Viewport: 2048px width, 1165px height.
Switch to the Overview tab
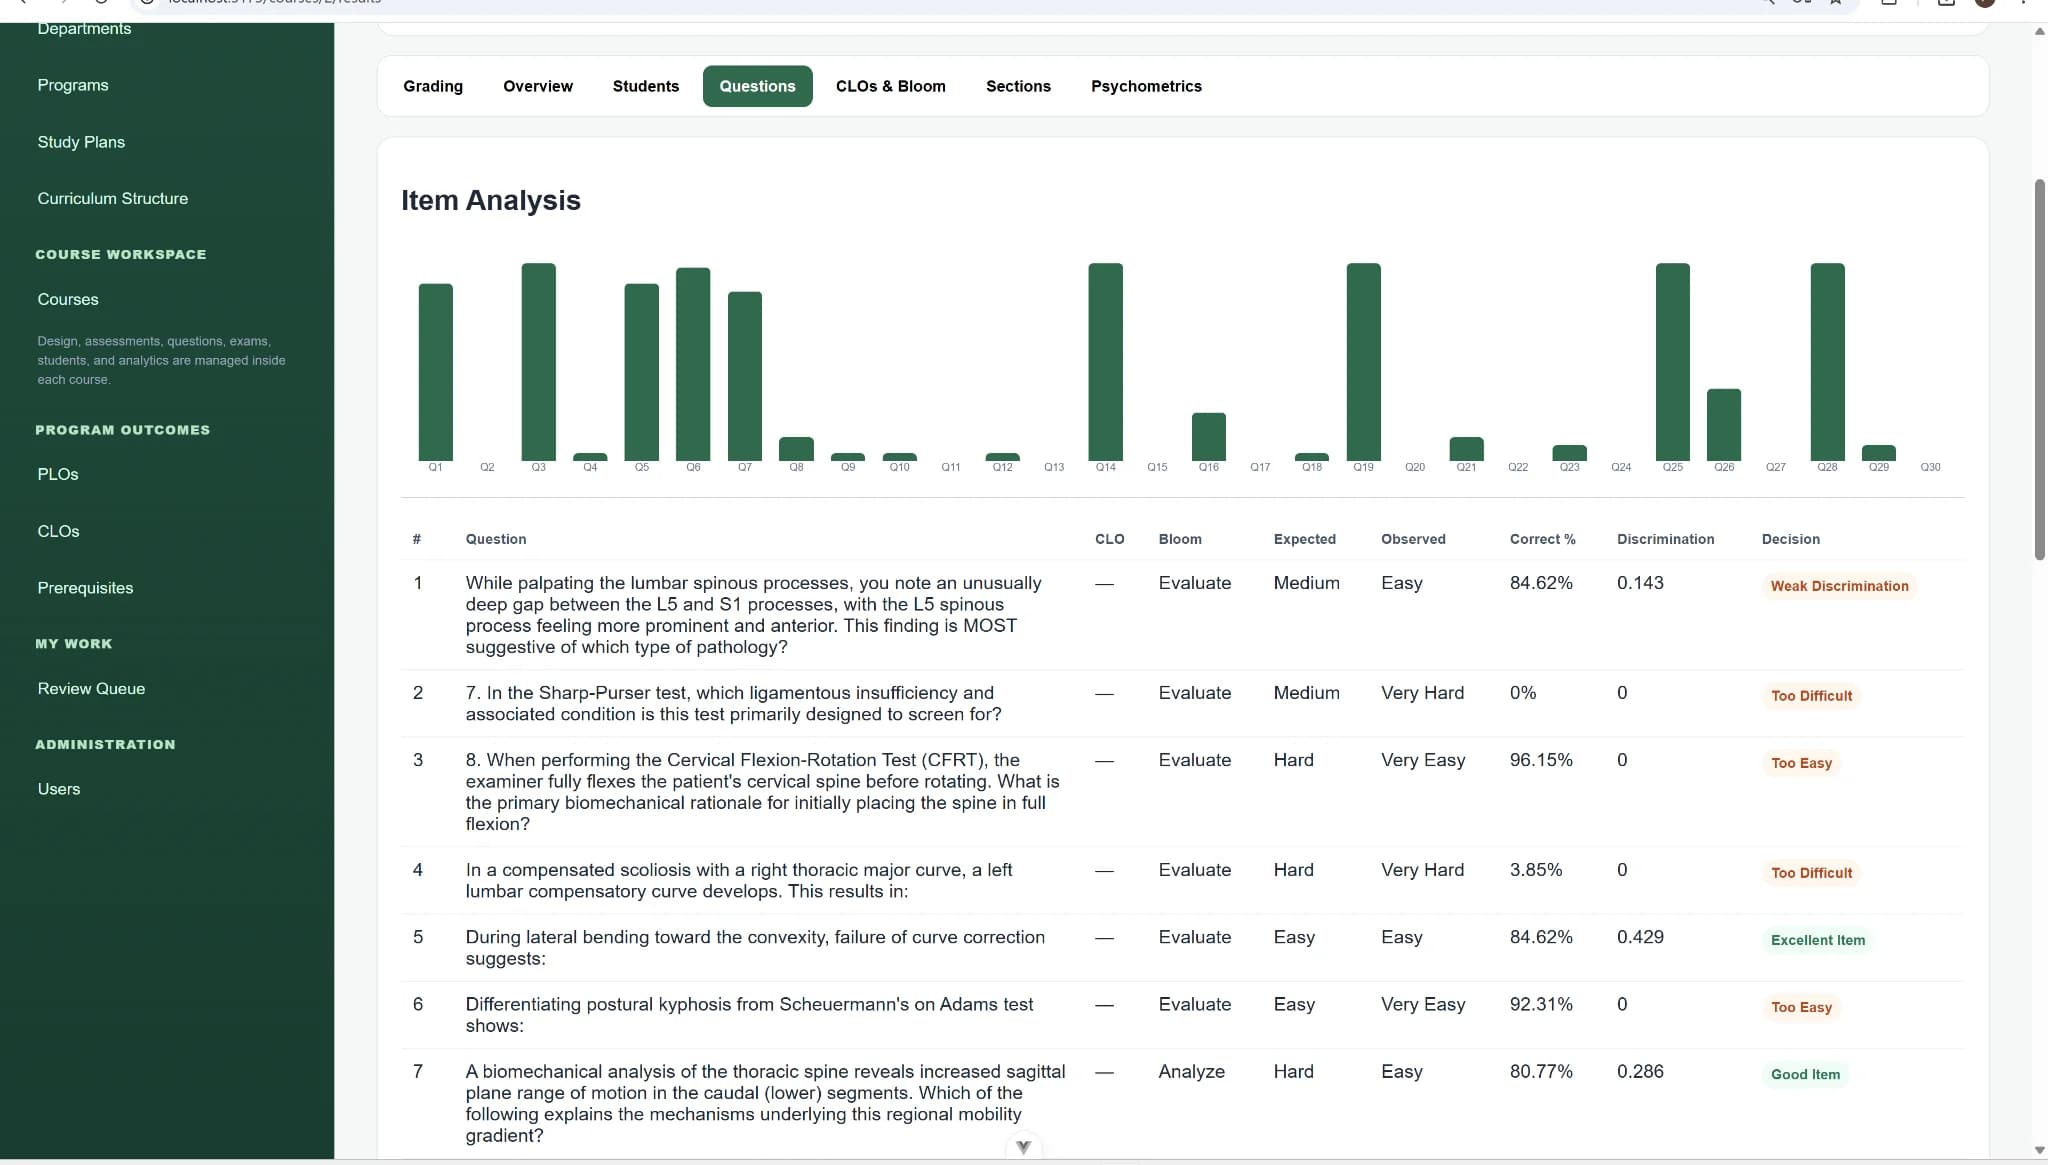(x=537, y=86)
